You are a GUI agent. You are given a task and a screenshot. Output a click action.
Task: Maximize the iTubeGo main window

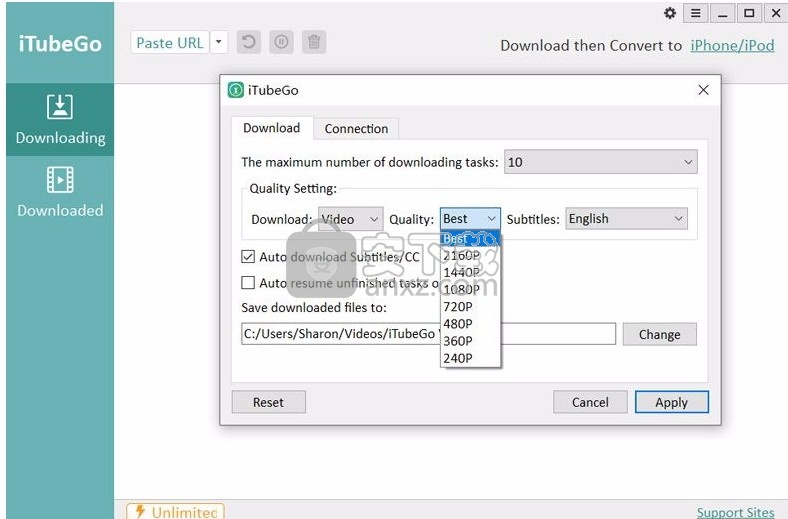(x=749, y=13)
